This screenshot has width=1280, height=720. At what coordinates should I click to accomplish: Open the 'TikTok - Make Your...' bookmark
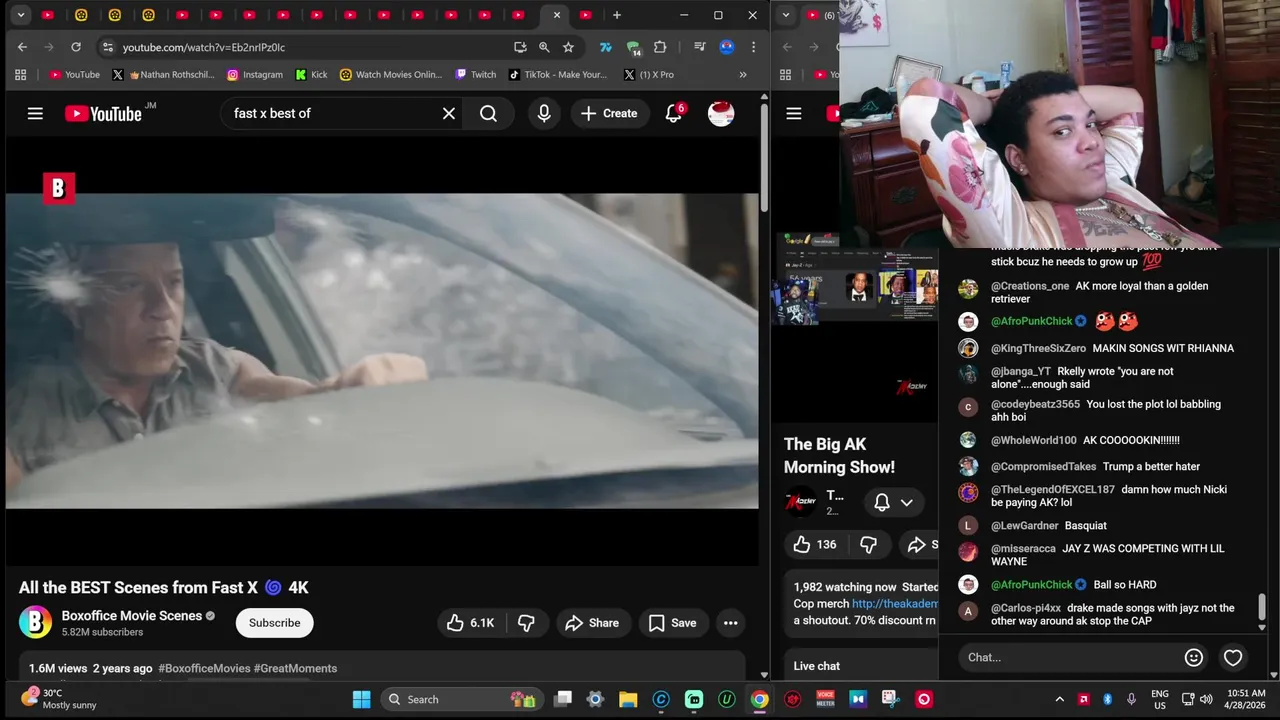pyautogui.click(x=558, y=74)
